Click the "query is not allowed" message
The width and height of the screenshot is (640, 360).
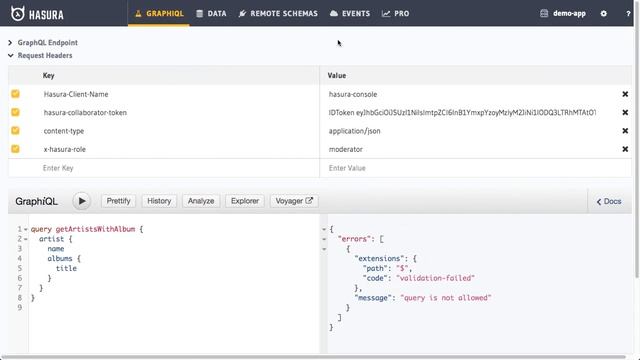446,298
